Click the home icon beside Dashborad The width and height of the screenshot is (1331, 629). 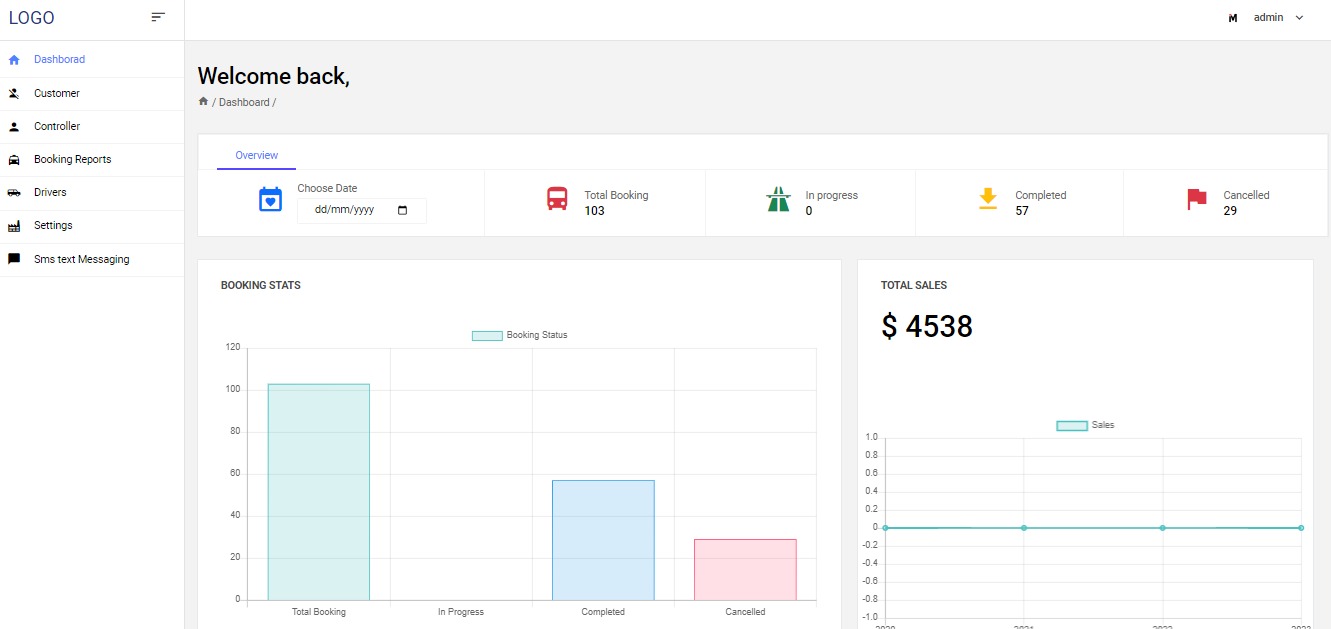pos(14,60)
